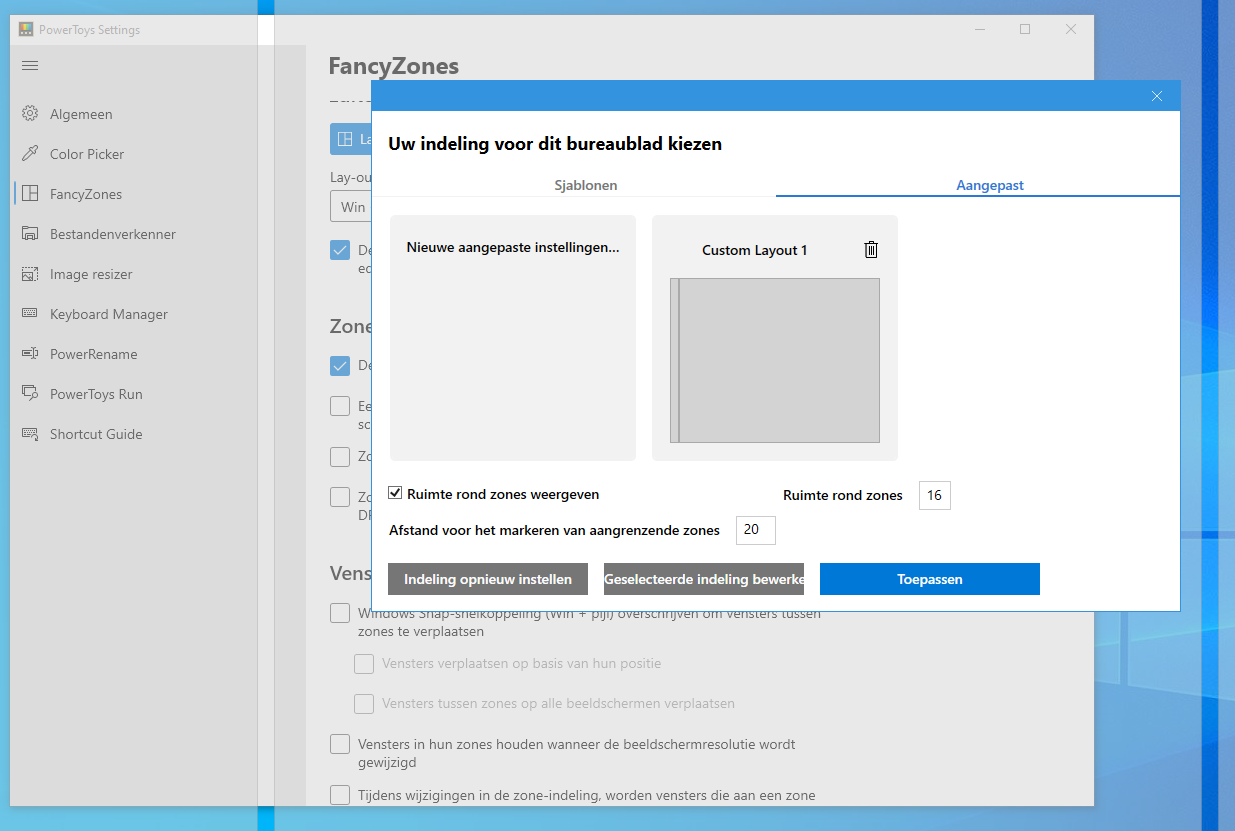
Task: Collapse the sidebar with the hamburger menu
Action: click(x=29, y=65)
